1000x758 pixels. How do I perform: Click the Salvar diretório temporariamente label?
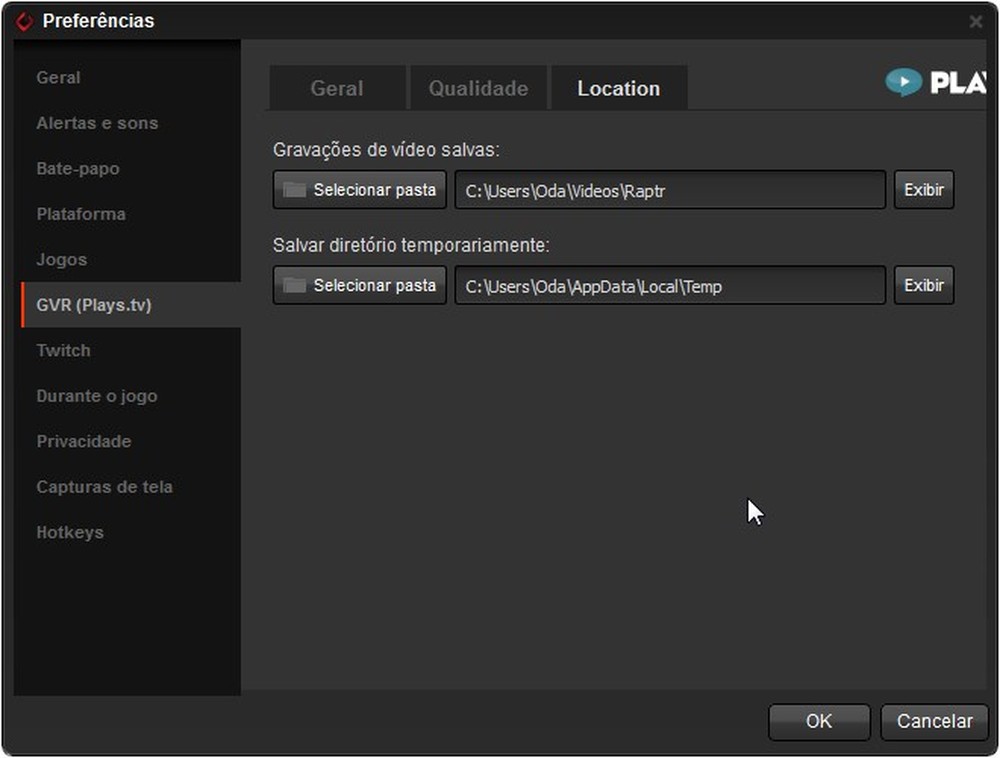(411, 245)
